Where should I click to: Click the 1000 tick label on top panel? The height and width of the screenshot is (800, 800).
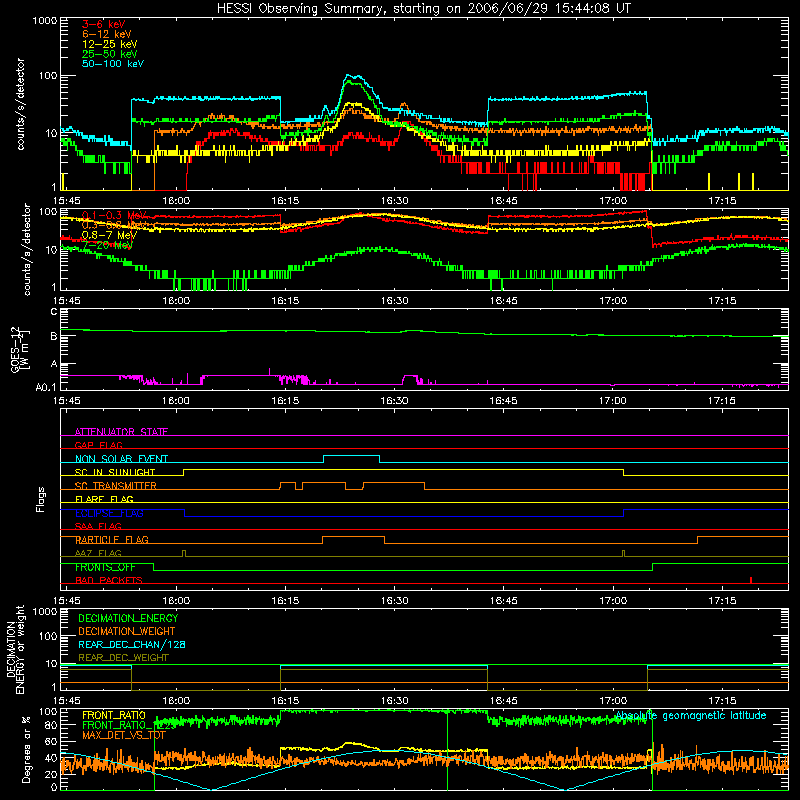tap(45, 21)
